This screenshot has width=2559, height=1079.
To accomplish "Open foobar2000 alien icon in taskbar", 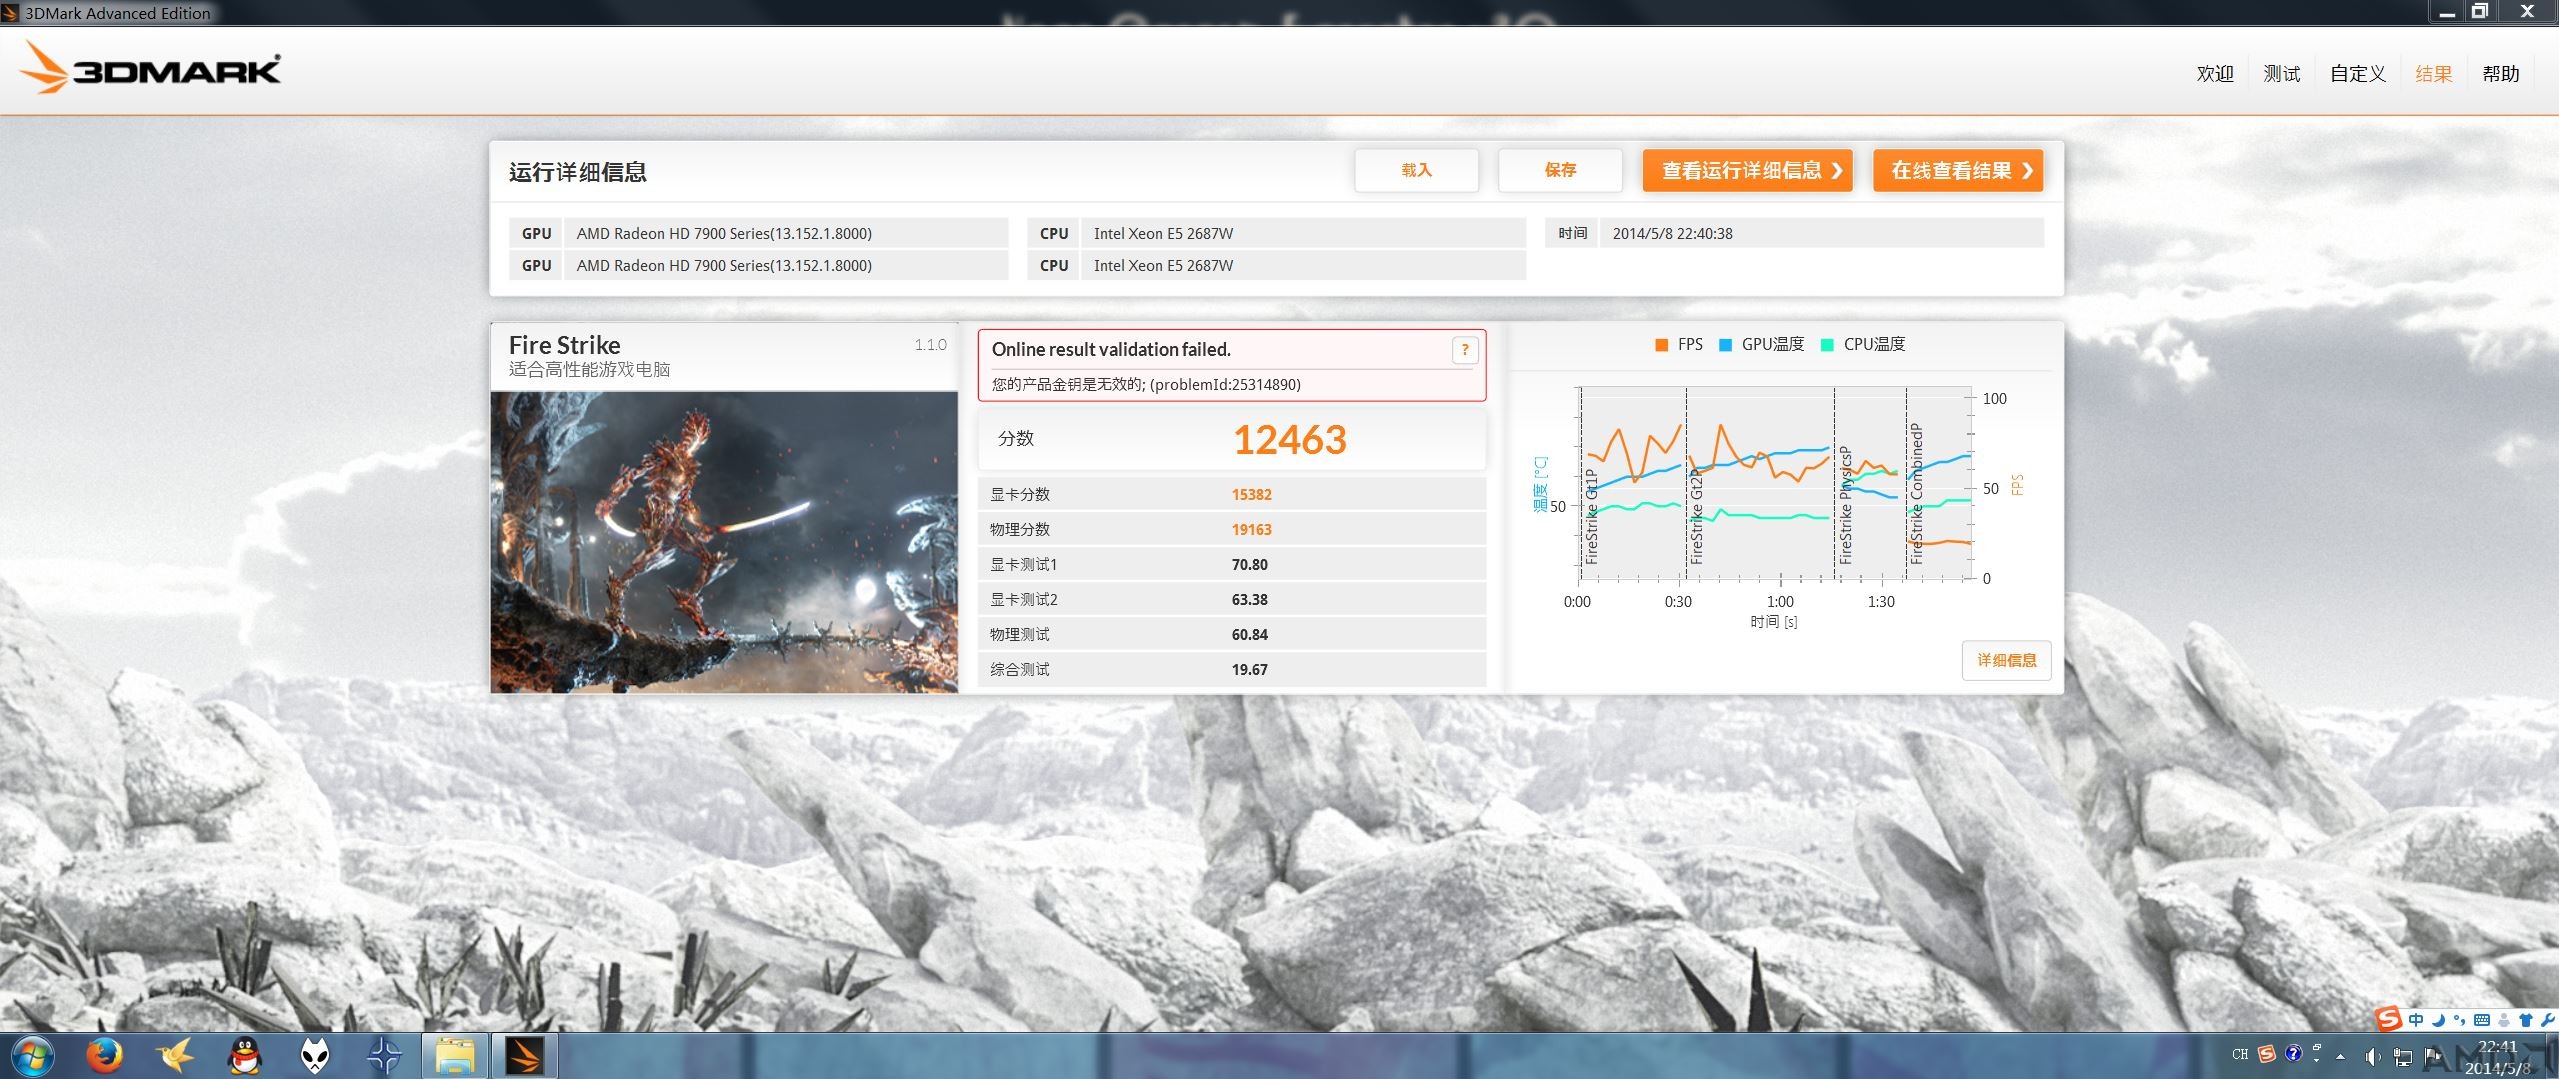I will coord(315,1056).
